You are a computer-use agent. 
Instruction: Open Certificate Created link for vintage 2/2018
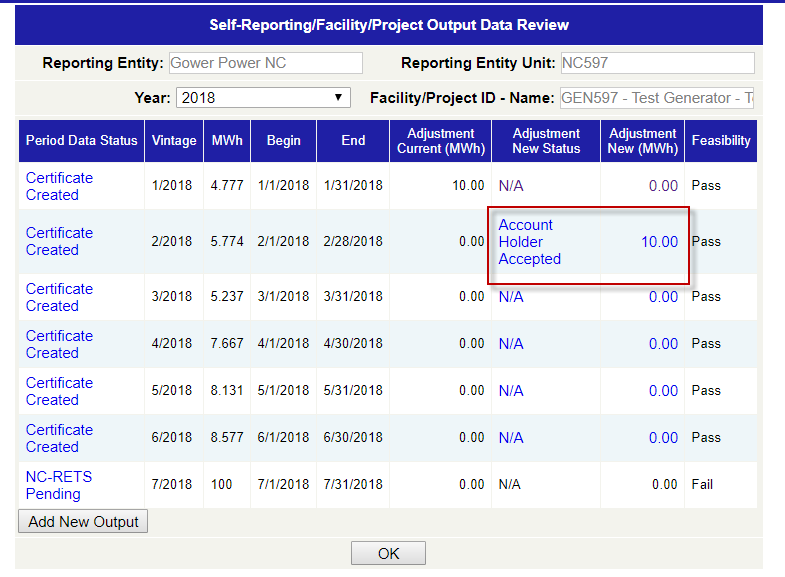click(59, 241)
